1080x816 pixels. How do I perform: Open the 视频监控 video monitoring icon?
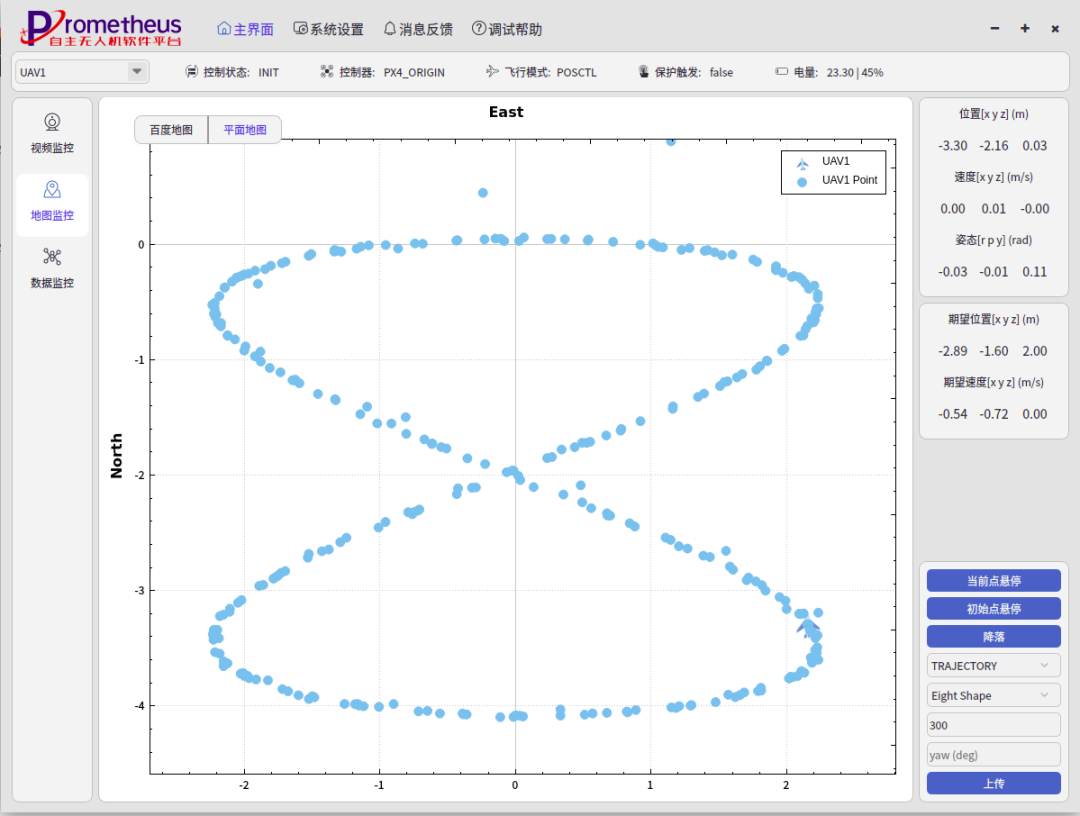pos(52,123)
